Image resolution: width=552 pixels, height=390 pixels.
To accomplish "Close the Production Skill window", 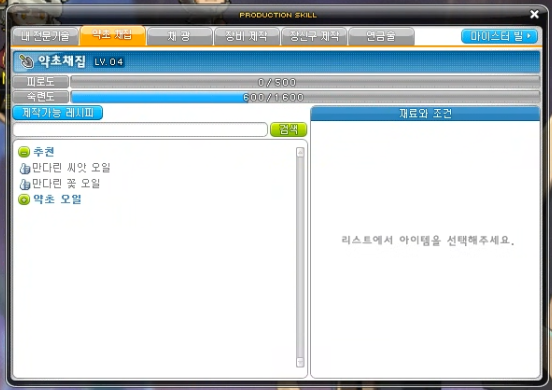I will (x=534, y=14).
